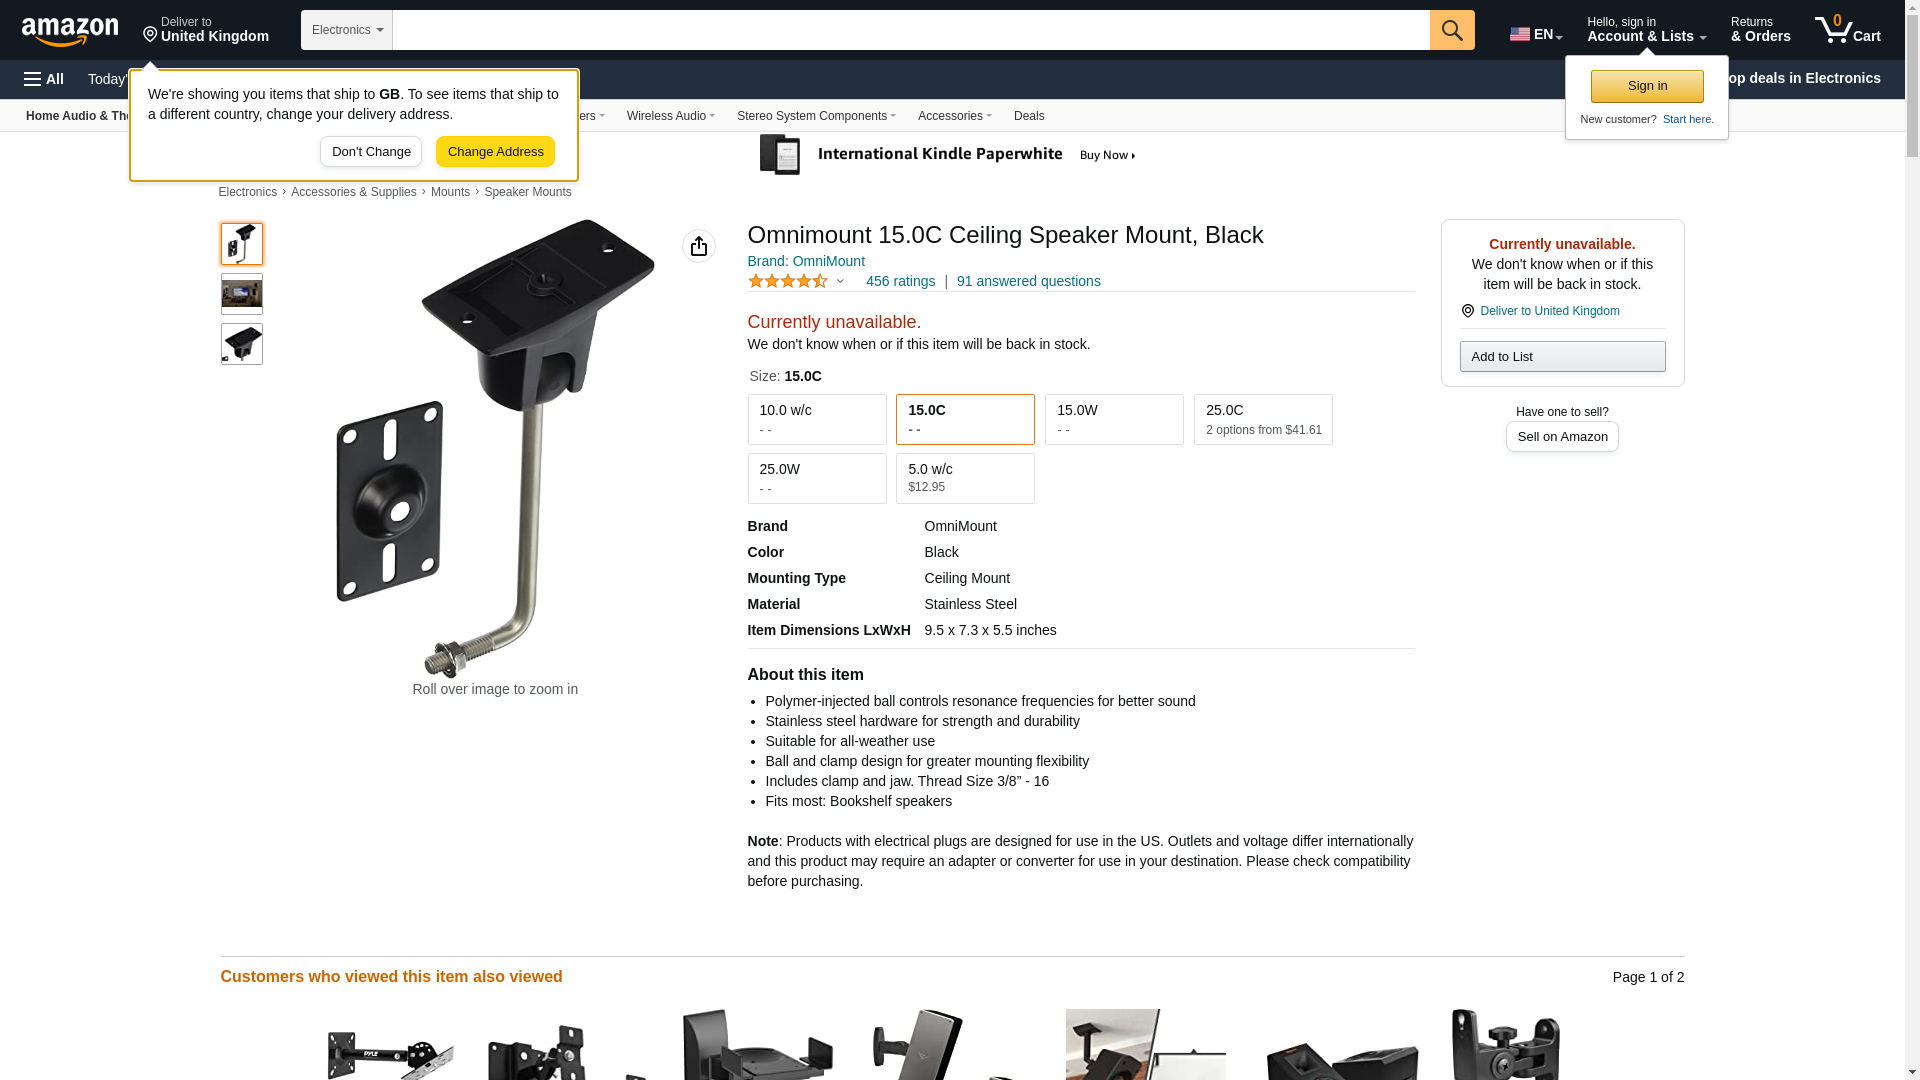Viewport: 1920px width, 1080px height.
Task: Expand the rating breakdown chevron
Action: 840,282
